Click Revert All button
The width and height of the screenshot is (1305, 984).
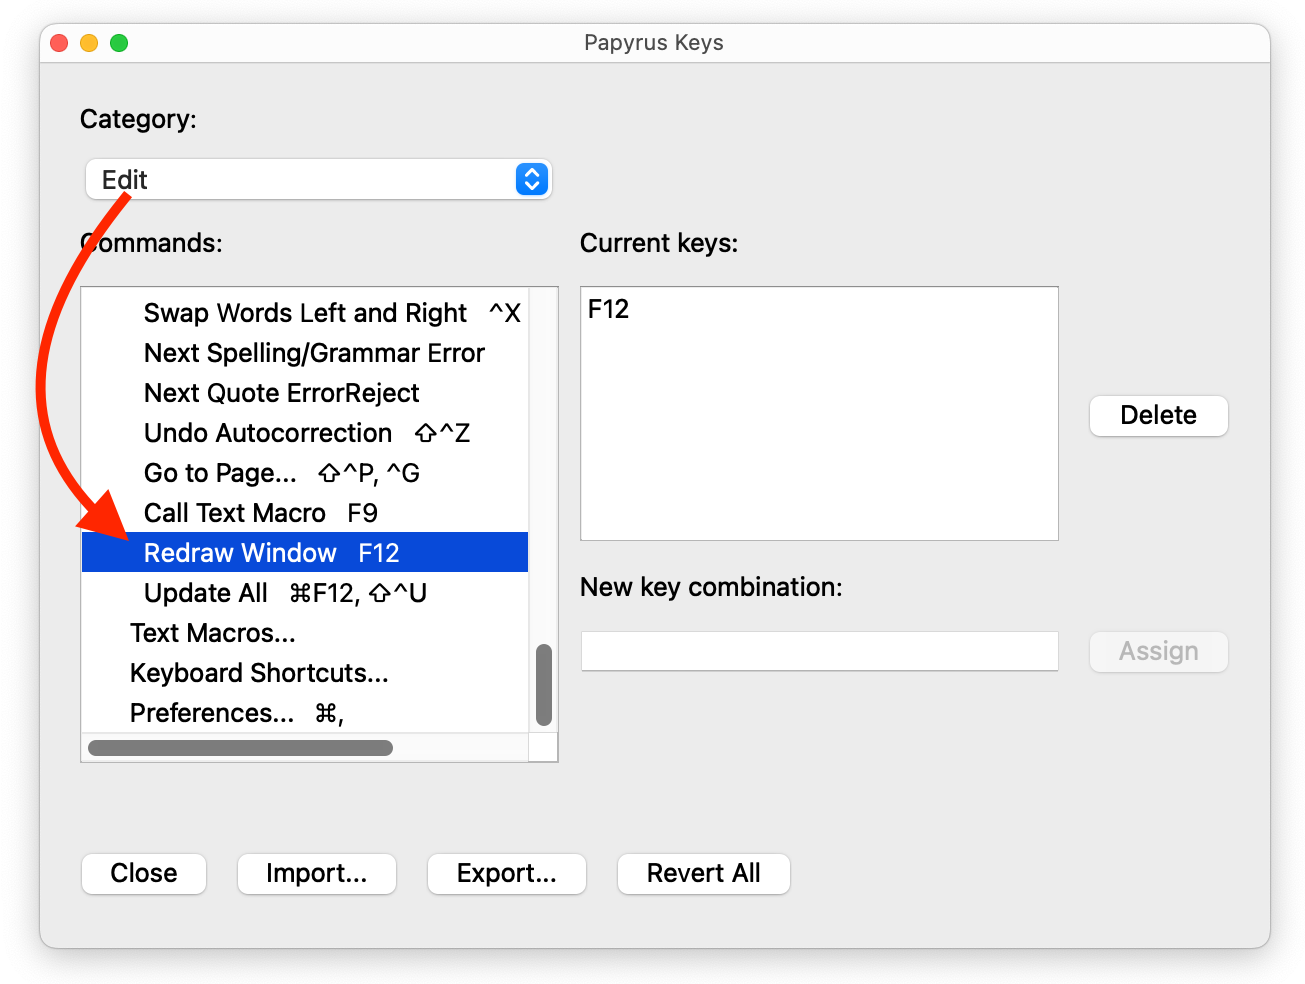(x=704, y=873)
